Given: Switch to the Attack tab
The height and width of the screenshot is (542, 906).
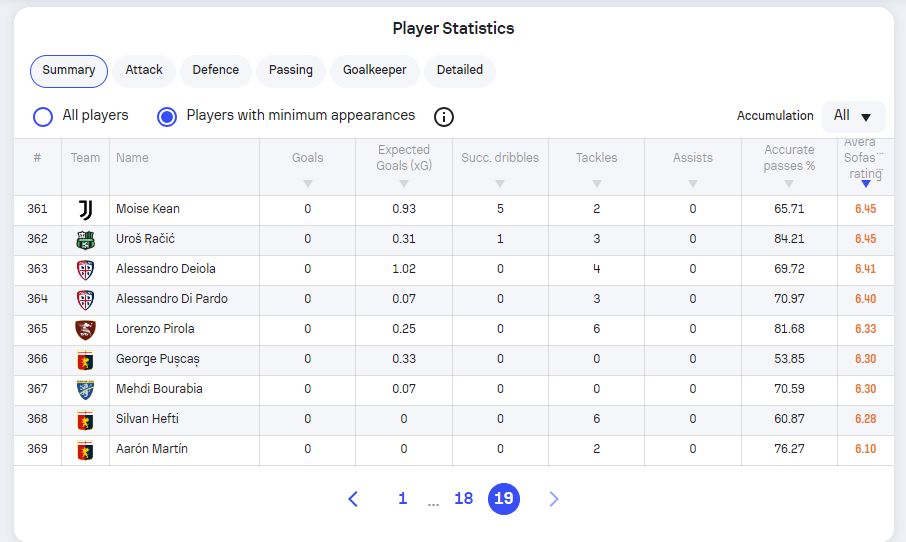Looking at the screenshot, I should pos(144,71).
